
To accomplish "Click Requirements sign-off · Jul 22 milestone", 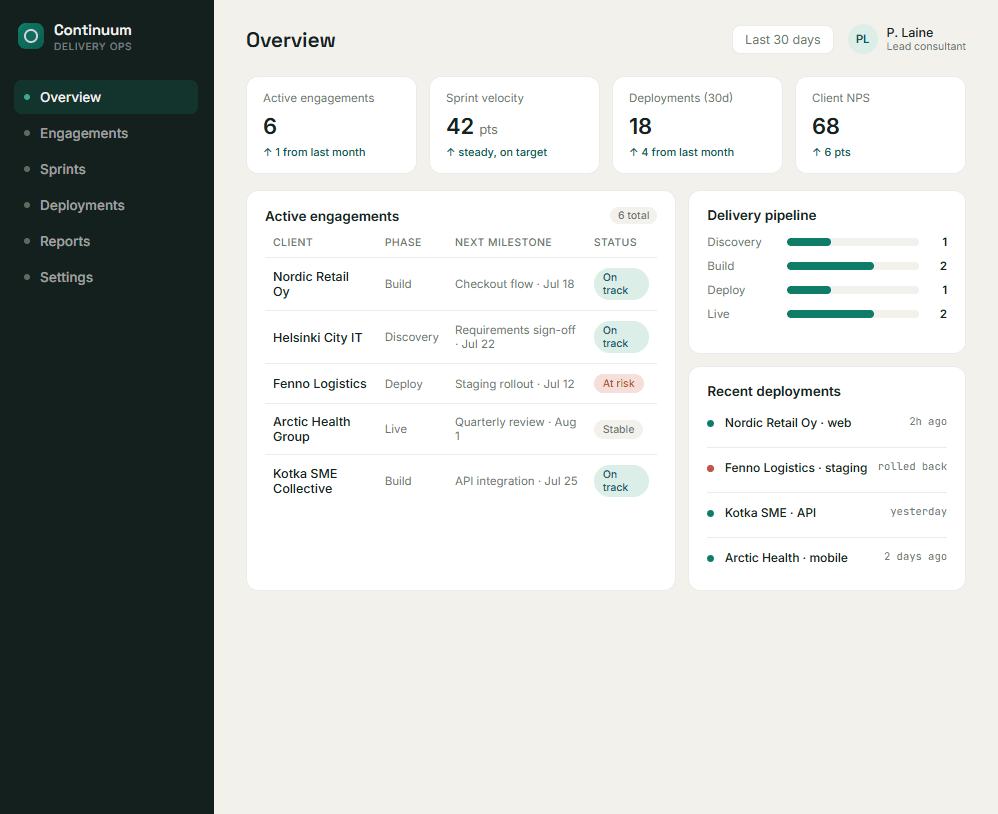I will click(515, 337).
